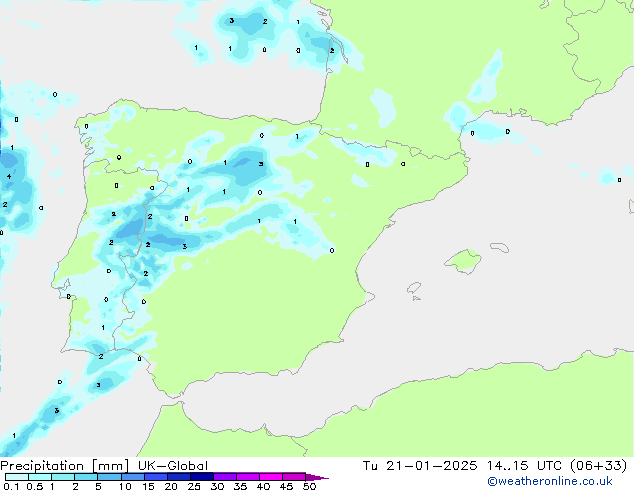This screenshot has width=634, height=490.
Task: Click the 20–25 mm legend color box
Action: pos(178,477)
